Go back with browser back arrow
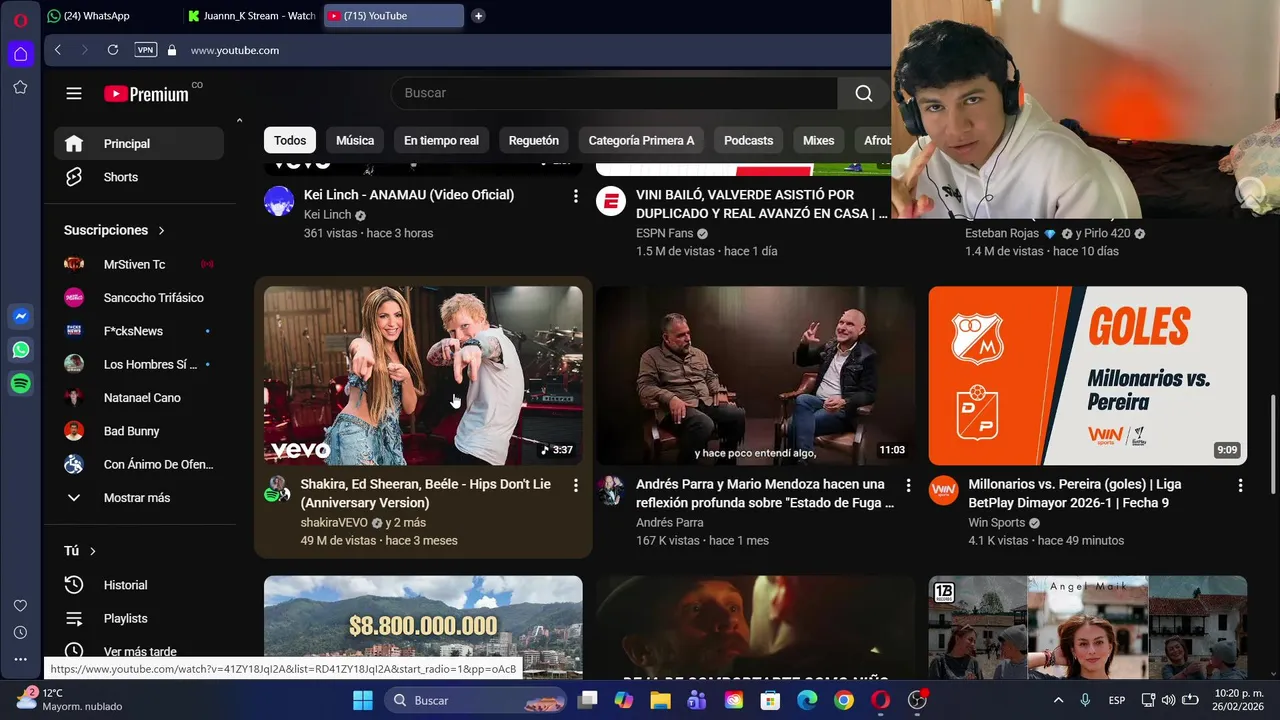 (x=58, y=50)
